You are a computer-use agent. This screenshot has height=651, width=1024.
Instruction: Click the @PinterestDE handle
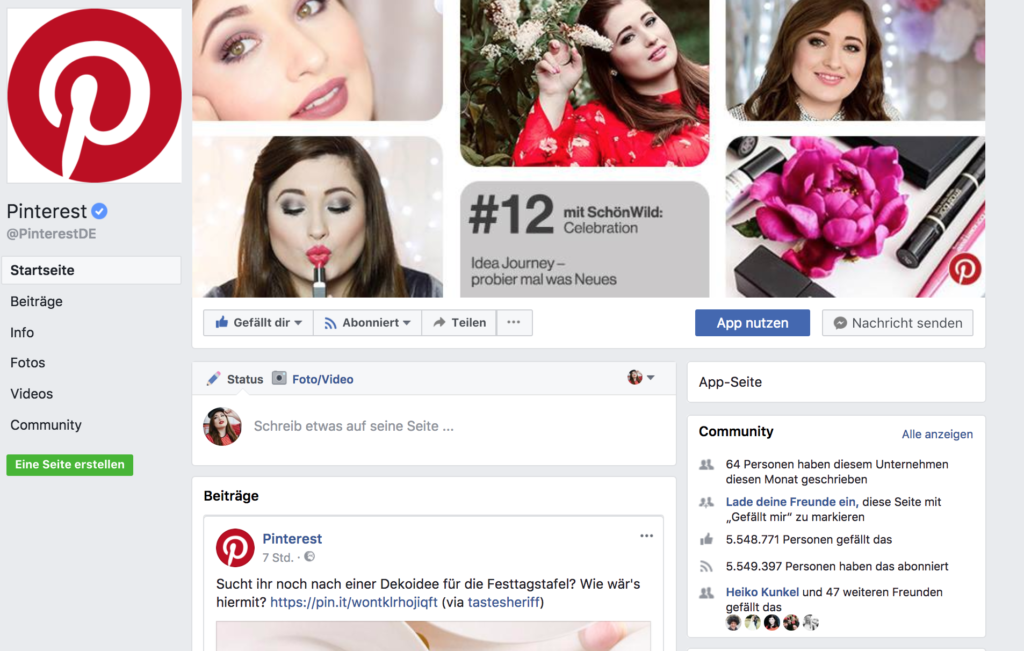click(52, 234)
